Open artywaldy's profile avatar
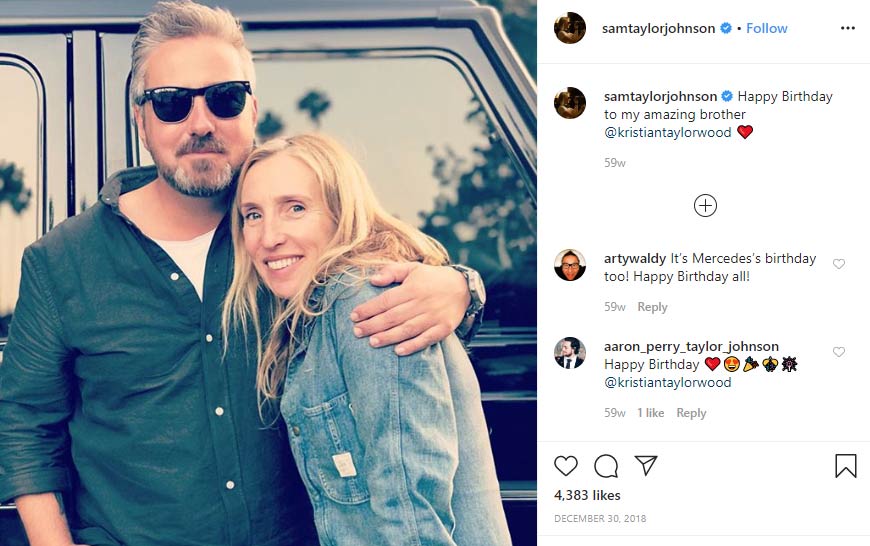 570,265
